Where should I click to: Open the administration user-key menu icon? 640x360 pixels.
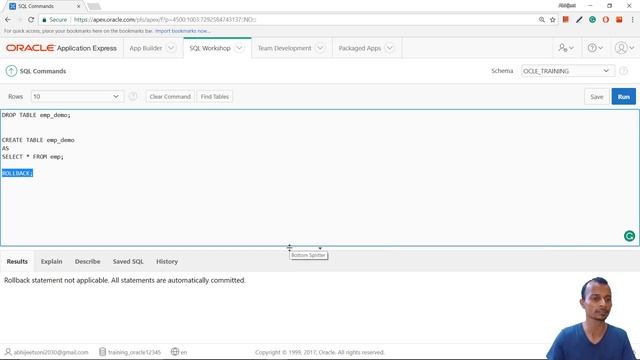(x=566, y=48)
